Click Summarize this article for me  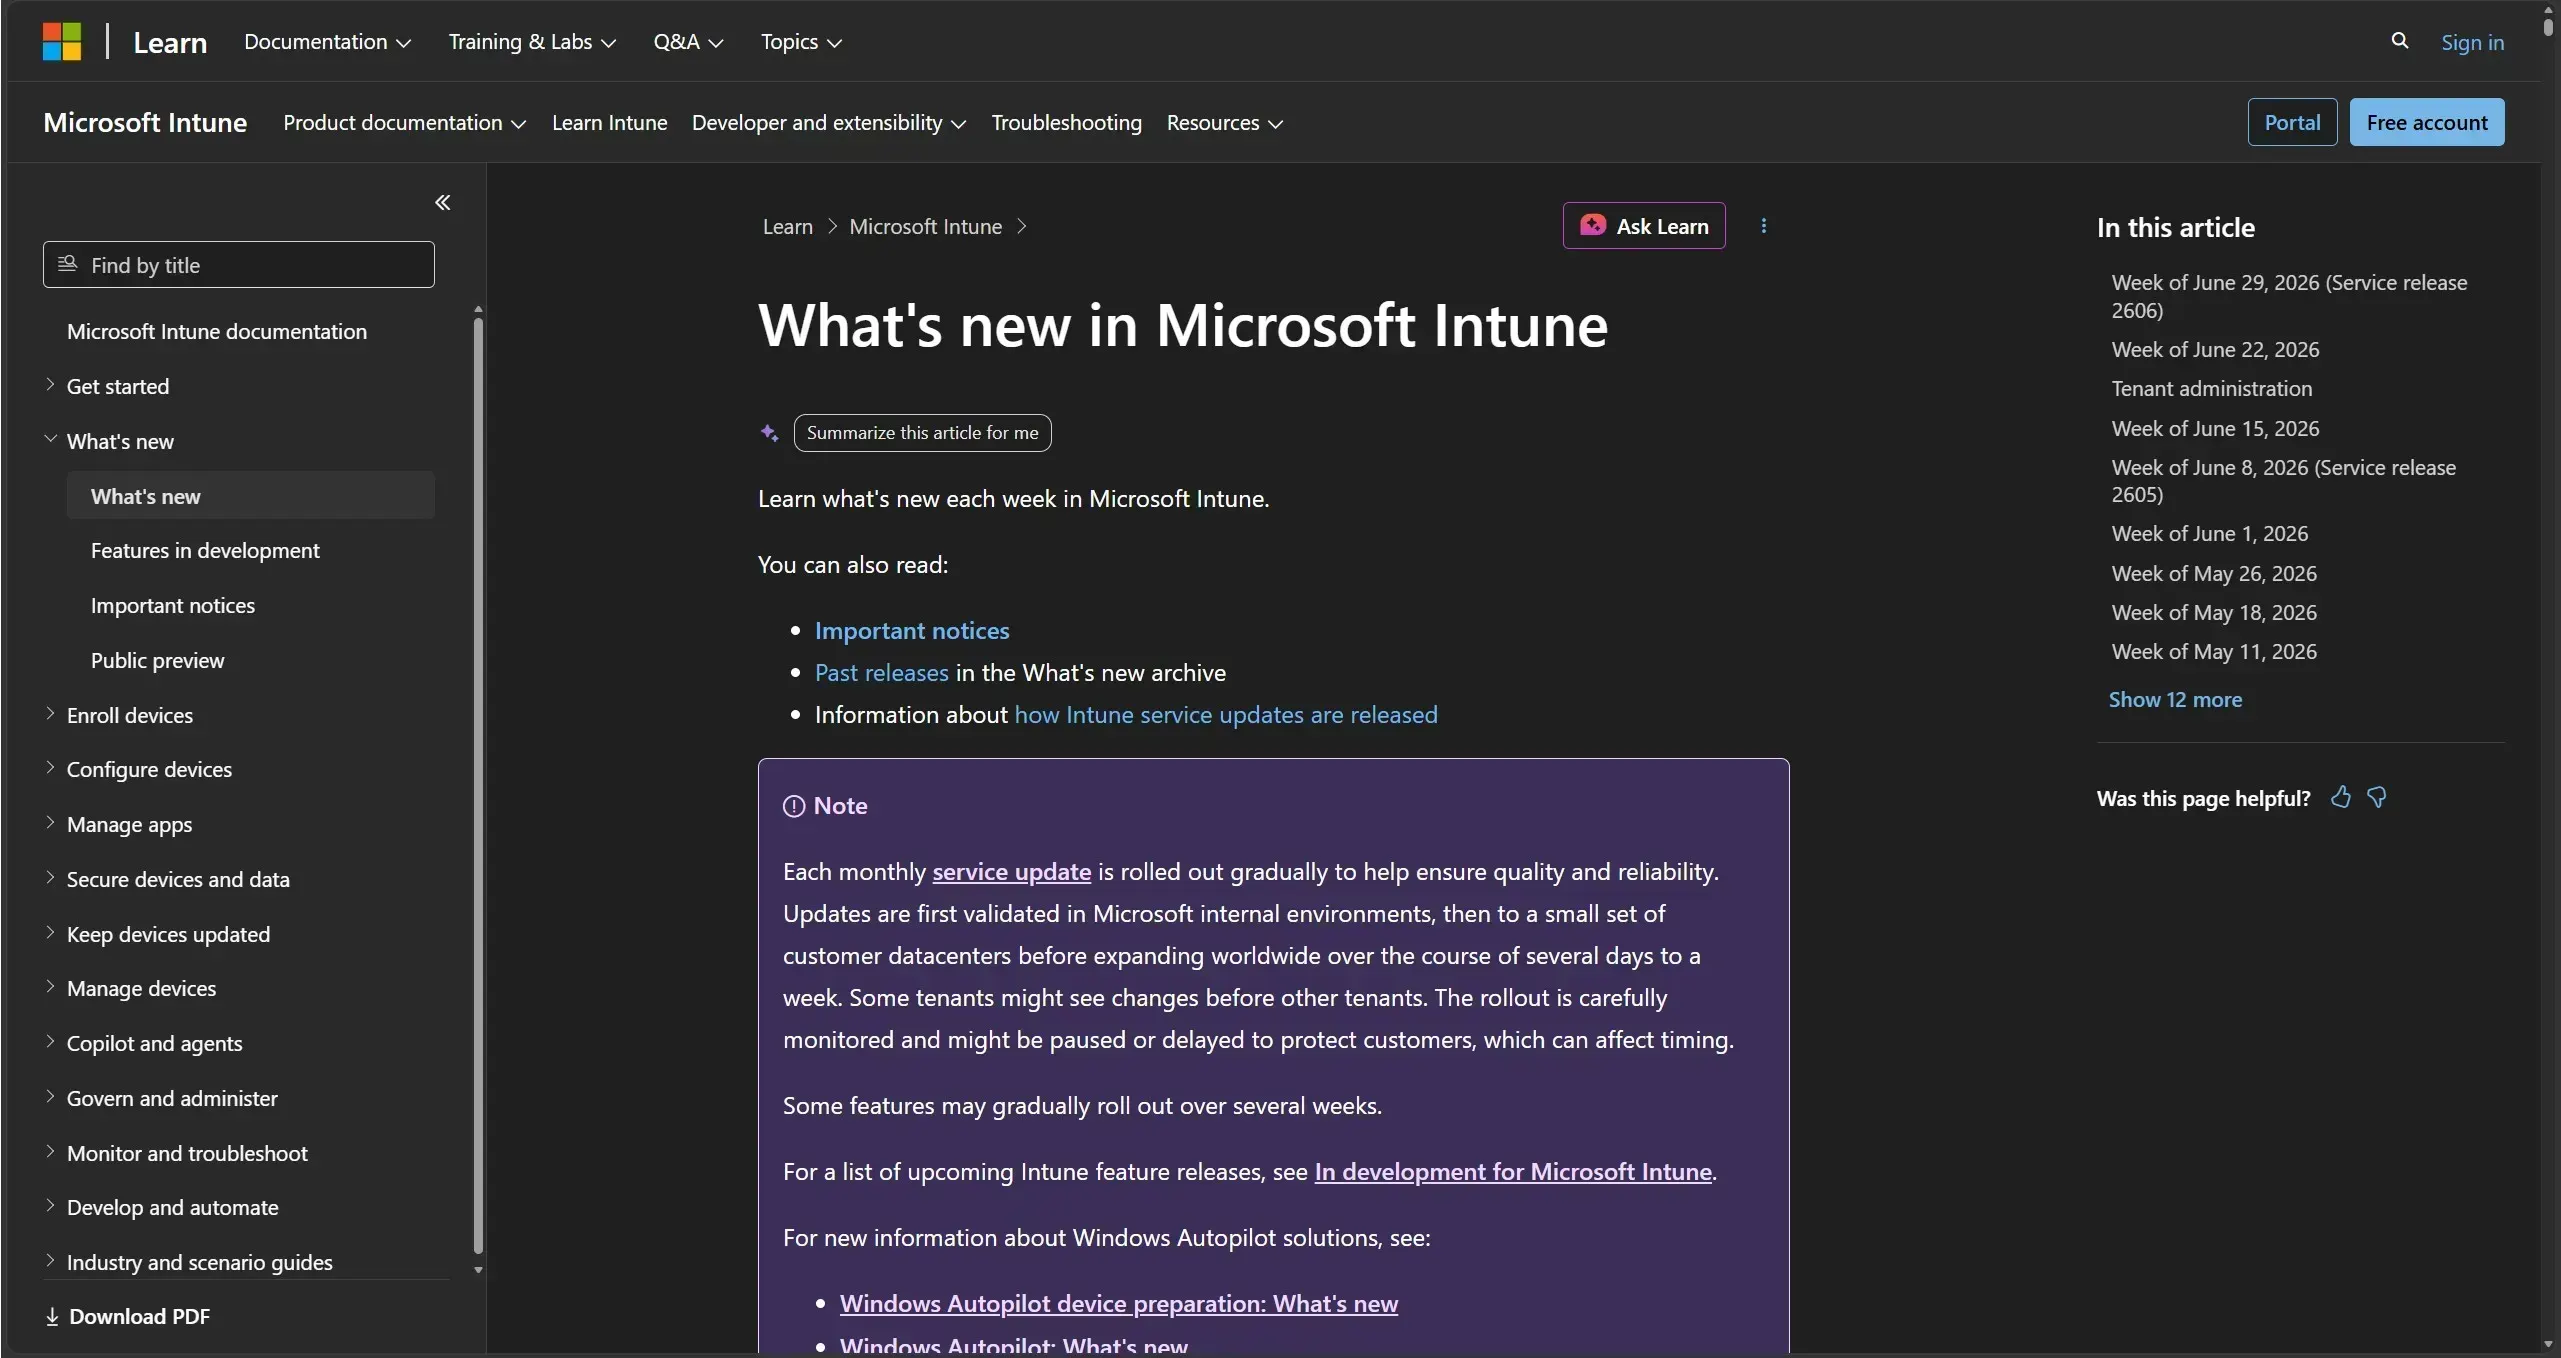[x=922, y=433]
